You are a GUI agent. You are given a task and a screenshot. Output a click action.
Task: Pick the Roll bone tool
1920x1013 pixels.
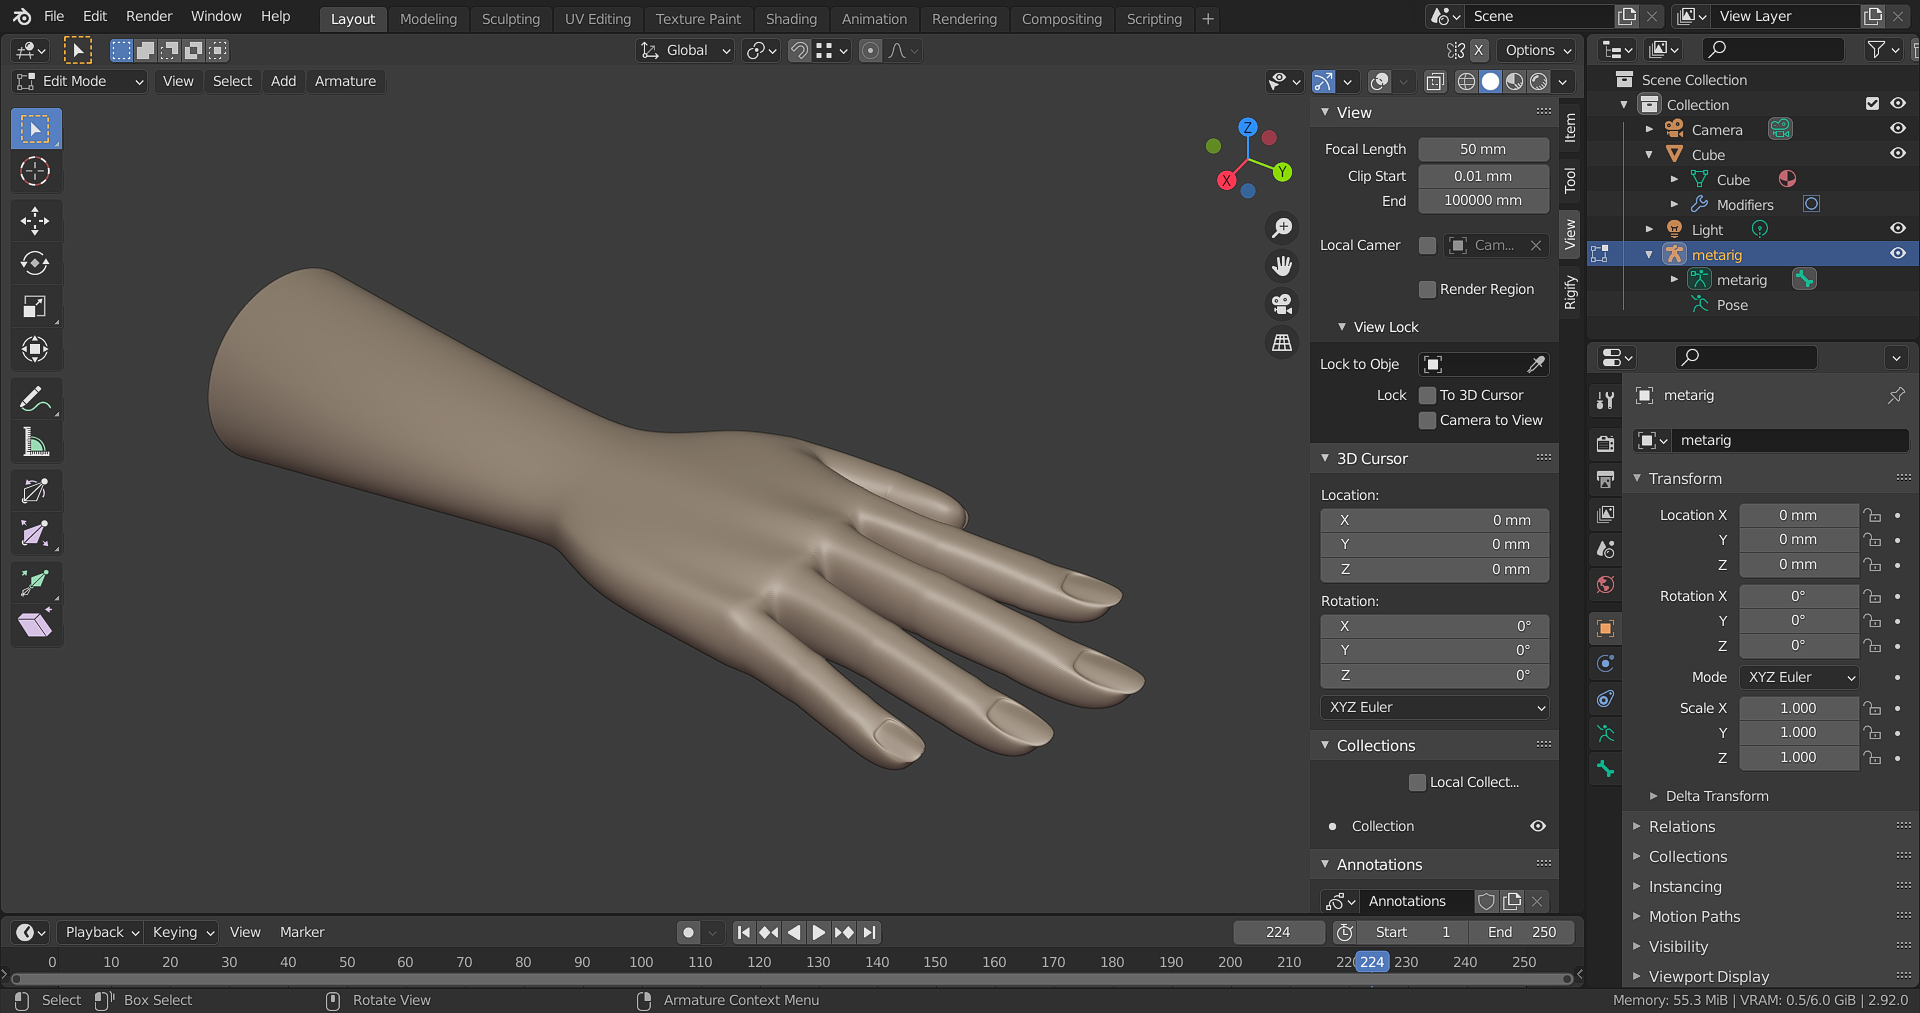pyautogui.click(x=36, y=491)
